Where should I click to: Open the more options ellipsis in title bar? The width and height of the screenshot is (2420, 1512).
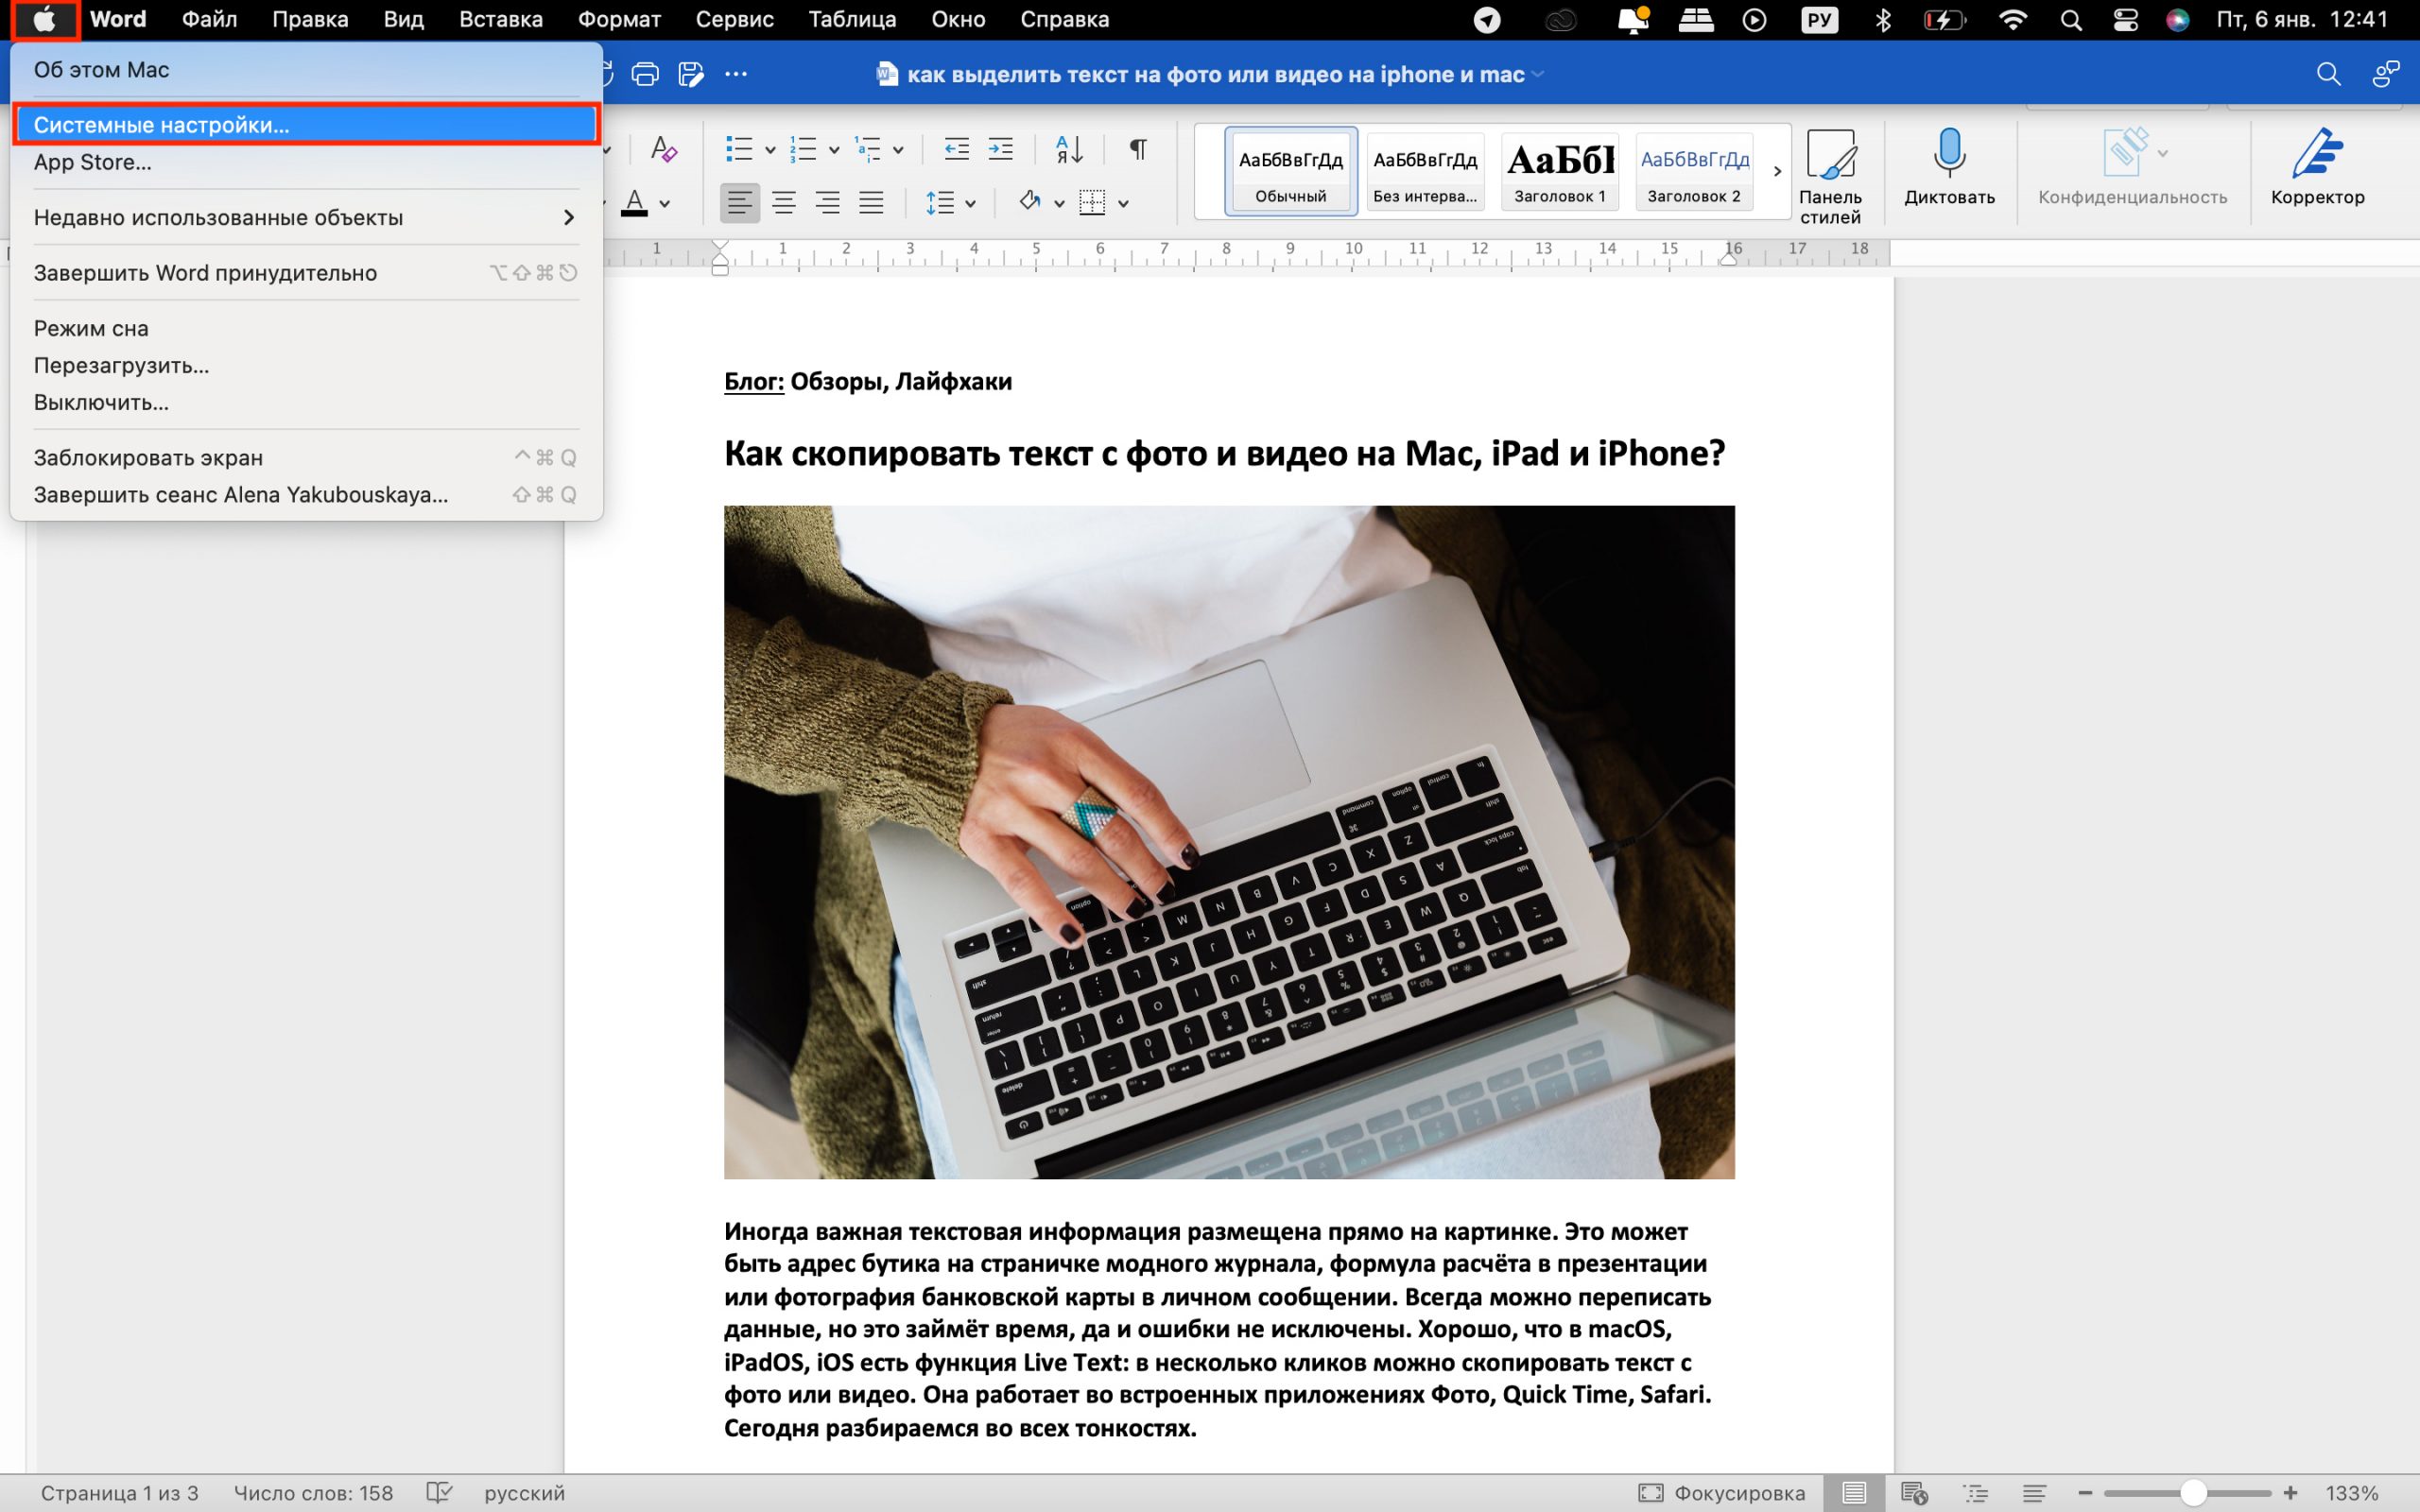(x=736, y=74)
